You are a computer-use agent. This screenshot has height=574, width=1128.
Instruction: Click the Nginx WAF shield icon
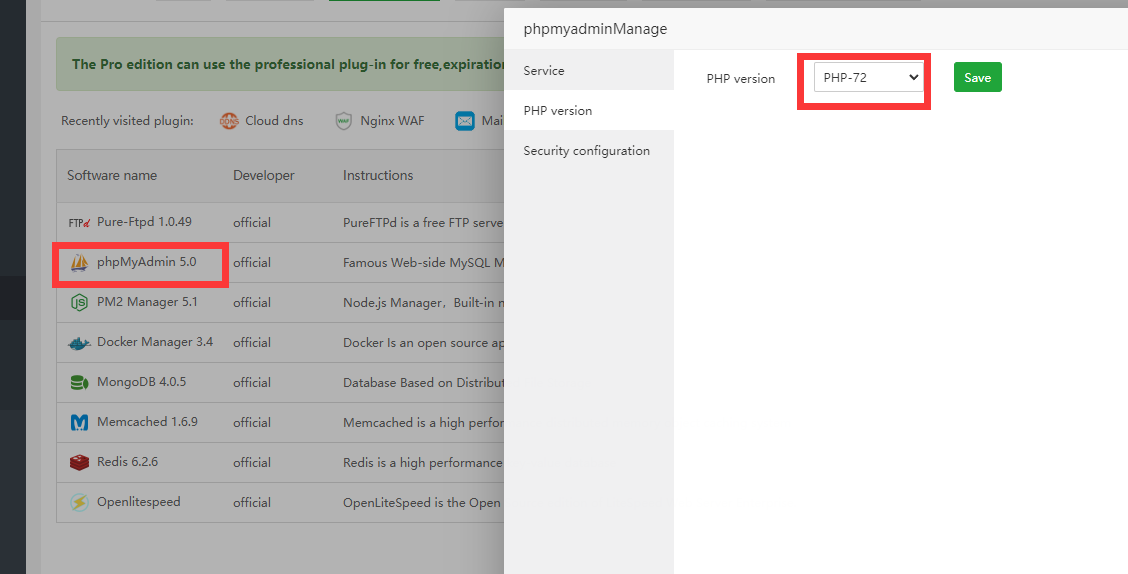click(x=344, y=122)
